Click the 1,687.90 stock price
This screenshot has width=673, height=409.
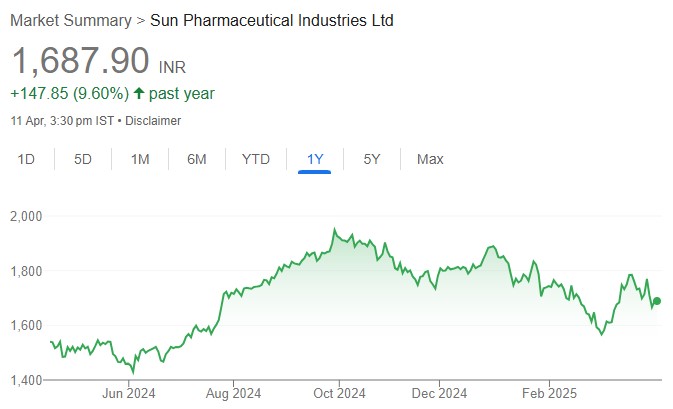click(x=80, y=61)
